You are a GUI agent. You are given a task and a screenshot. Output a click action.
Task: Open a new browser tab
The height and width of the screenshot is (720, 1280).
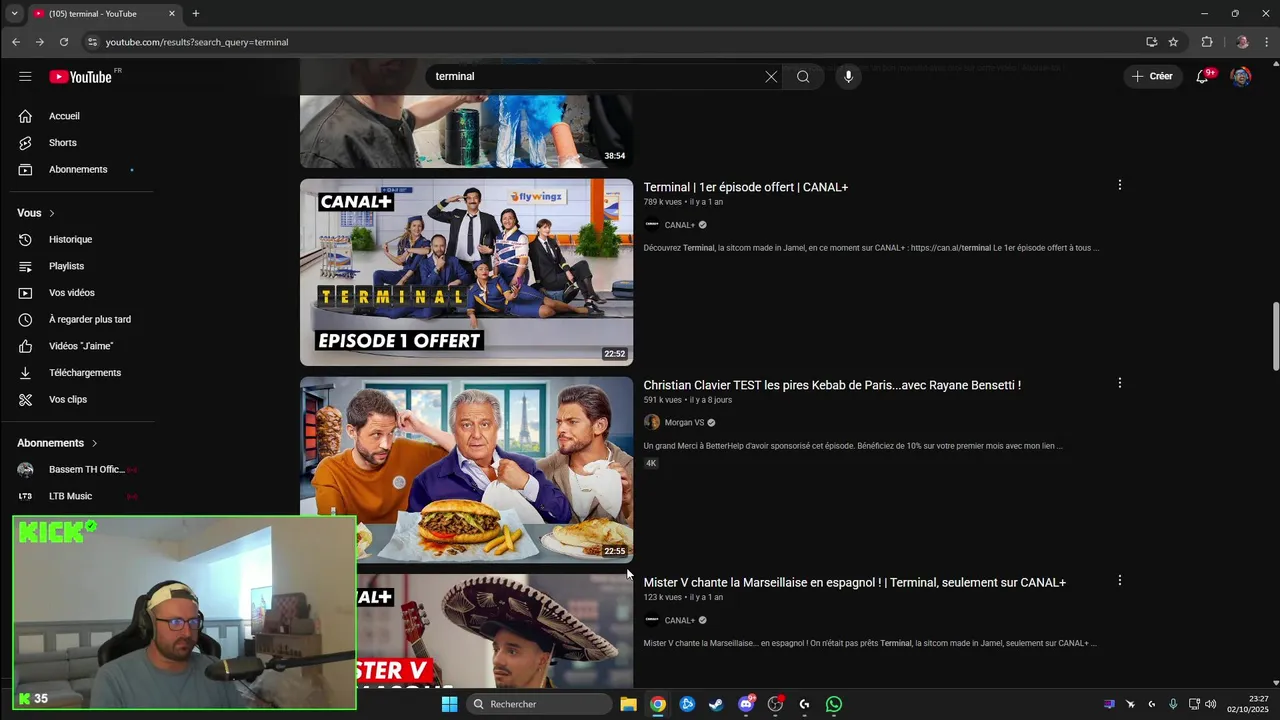click(x=196, y=14)
